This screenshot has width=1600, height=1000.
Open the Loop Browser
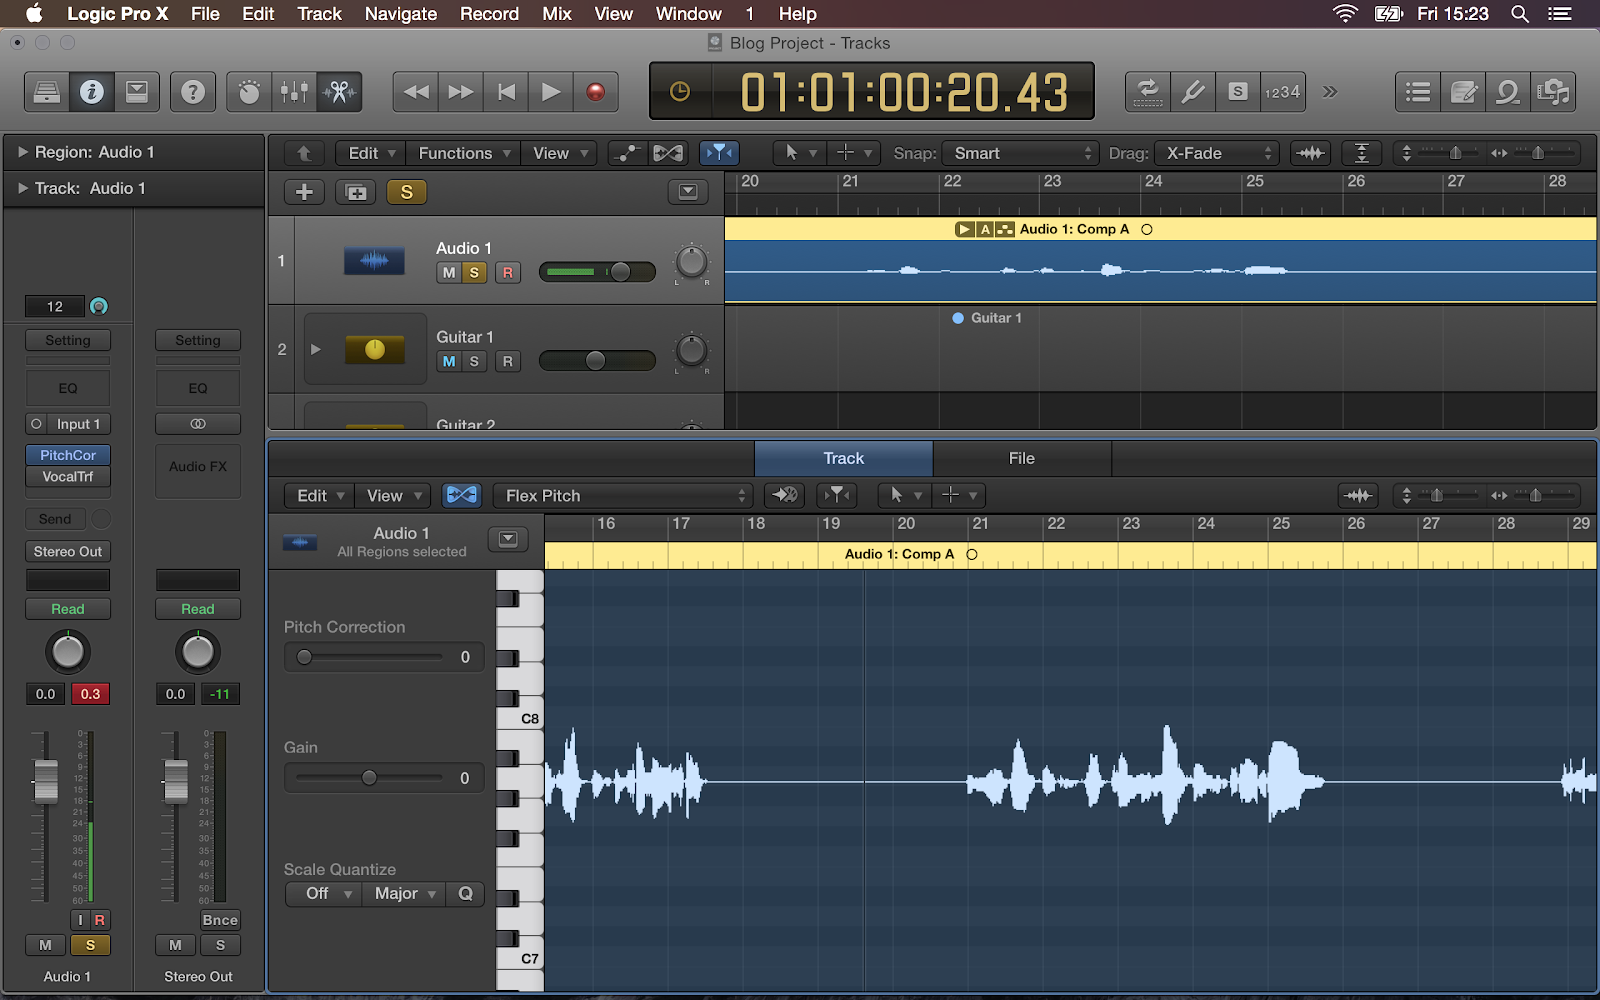[1508, 92]
